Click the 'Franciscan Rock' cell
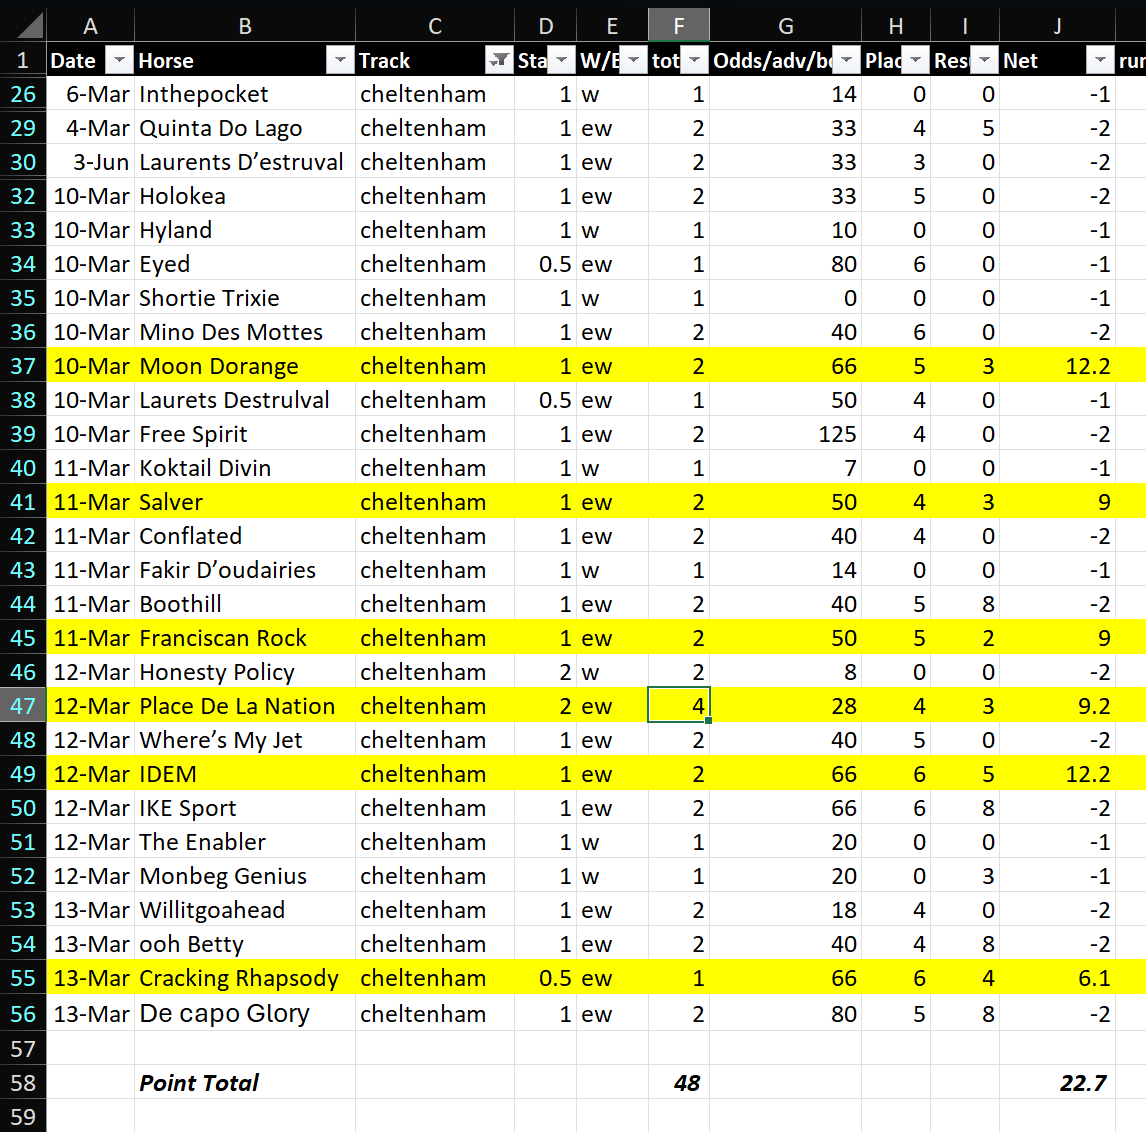 pyautogui.click(x=245, y=637)
